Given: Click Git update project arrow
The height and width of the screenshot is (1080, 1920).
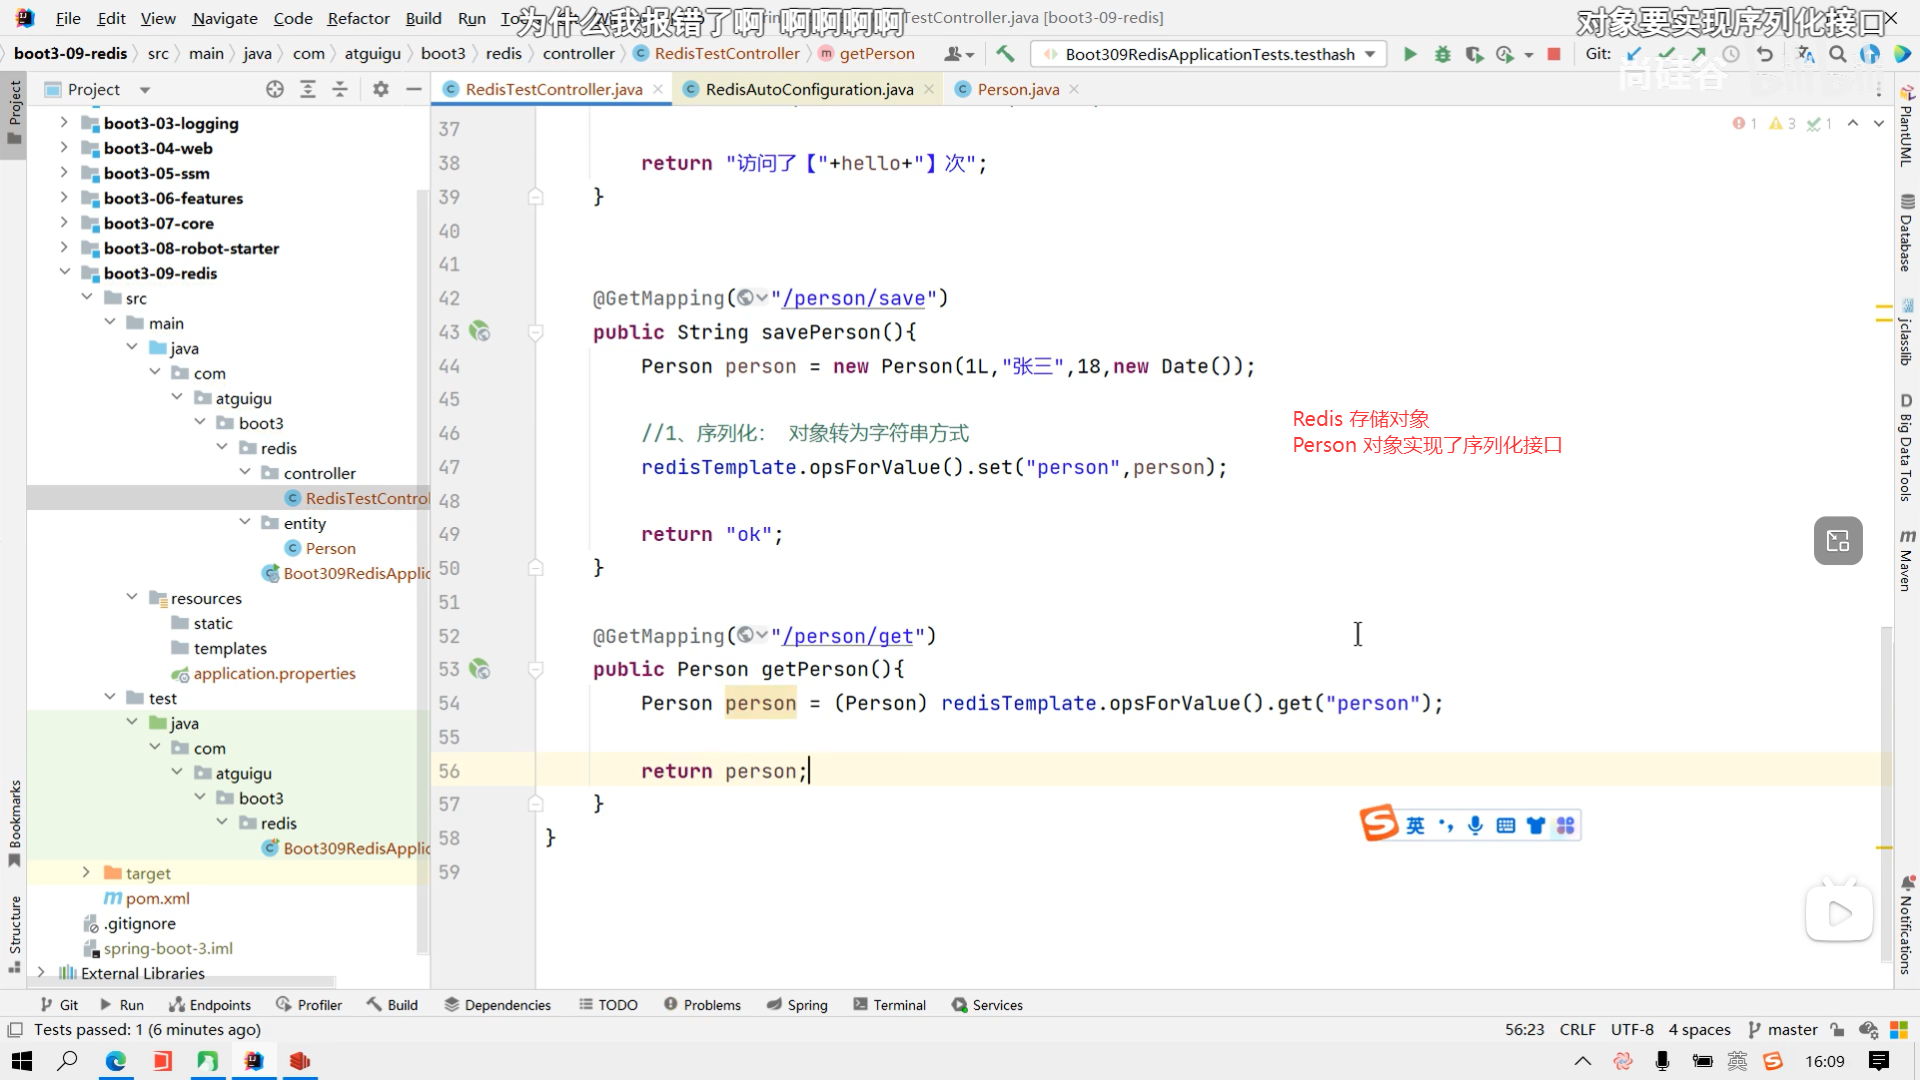Looking at the screenshot, I should click(1634, 54).
